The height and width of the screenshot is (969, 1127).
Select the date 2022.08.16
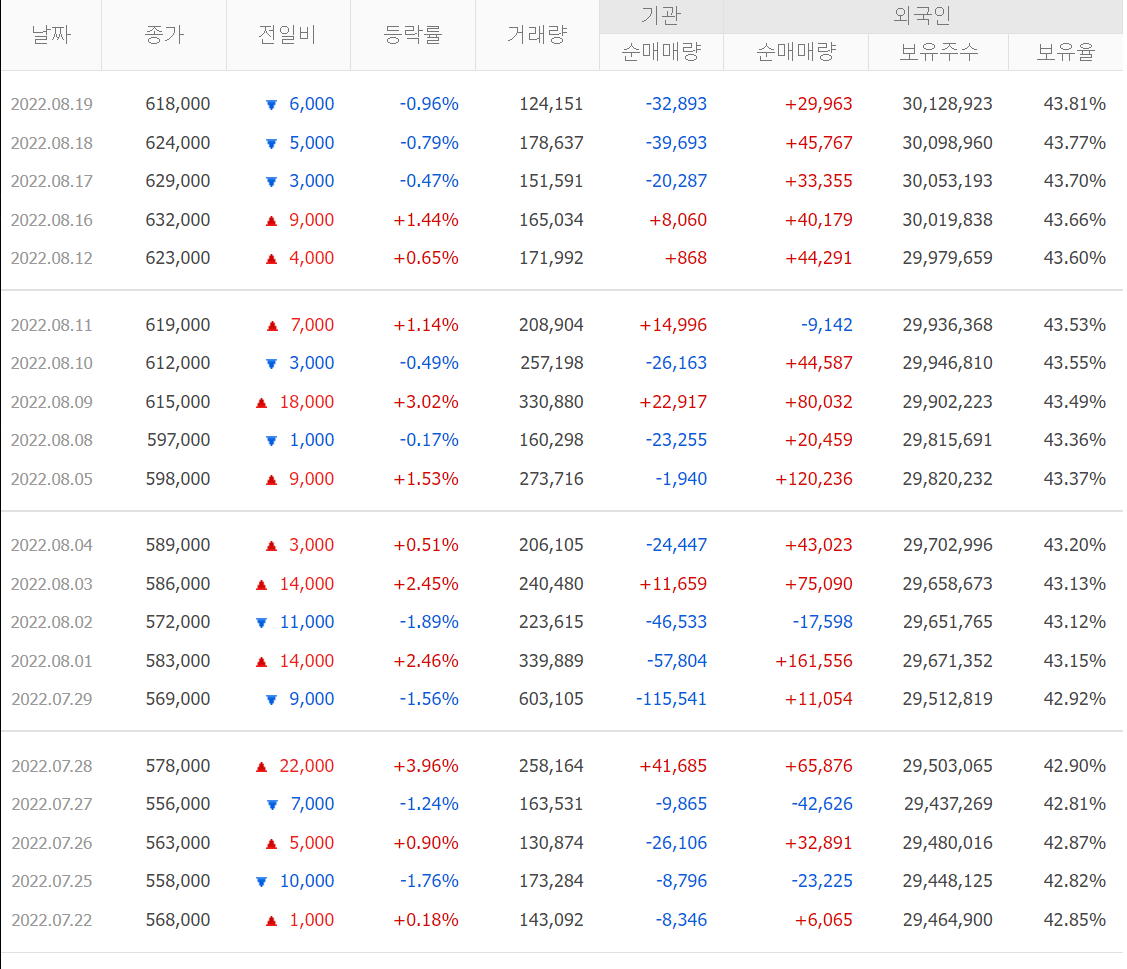pyautogui.click(x=52, y=220)
